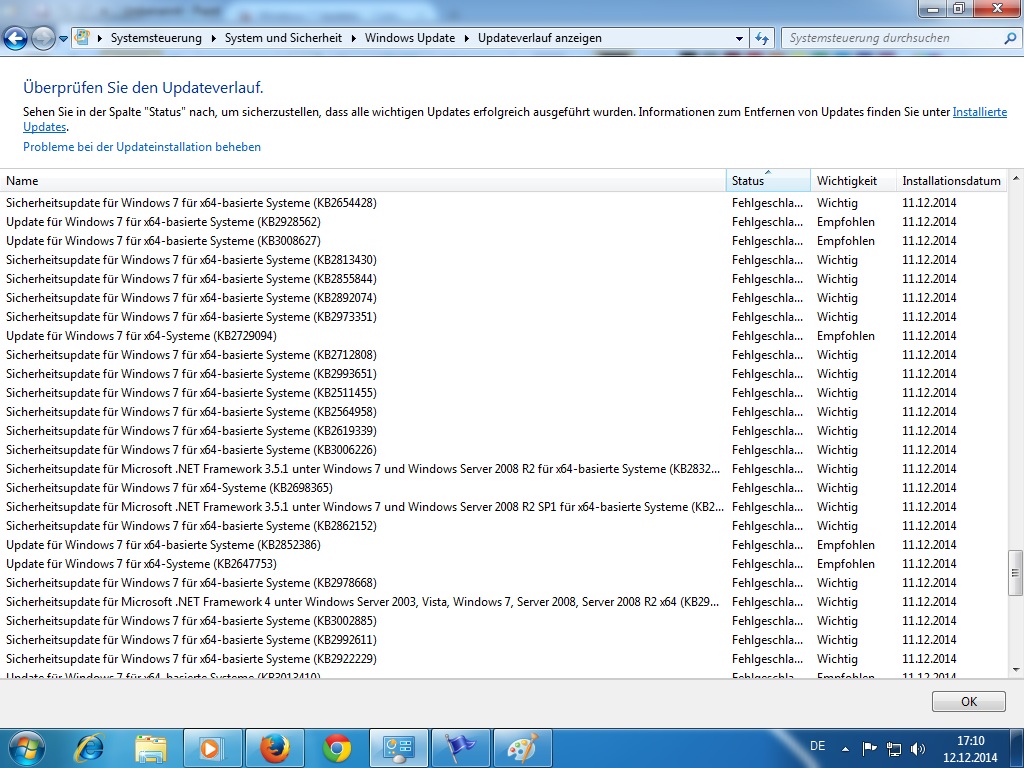Screen dimensions: 1024x768
Task: Click scrollbar down arrow of update list
Action: [1016, 670]
